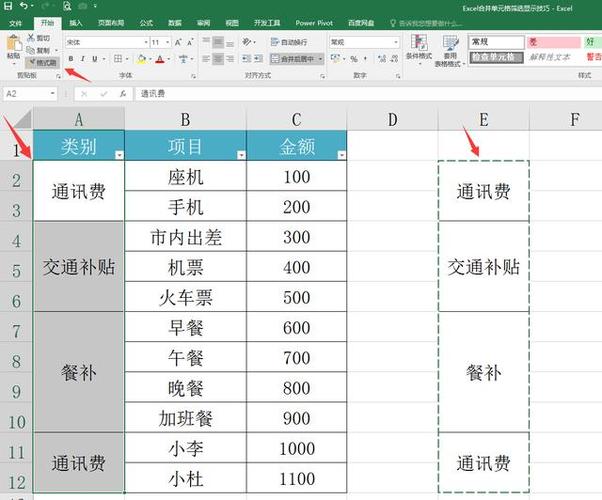Click the Select All corner triangle
Image resolution: width=602 pixels, height=500 pixels.
(x=22, y=119)
